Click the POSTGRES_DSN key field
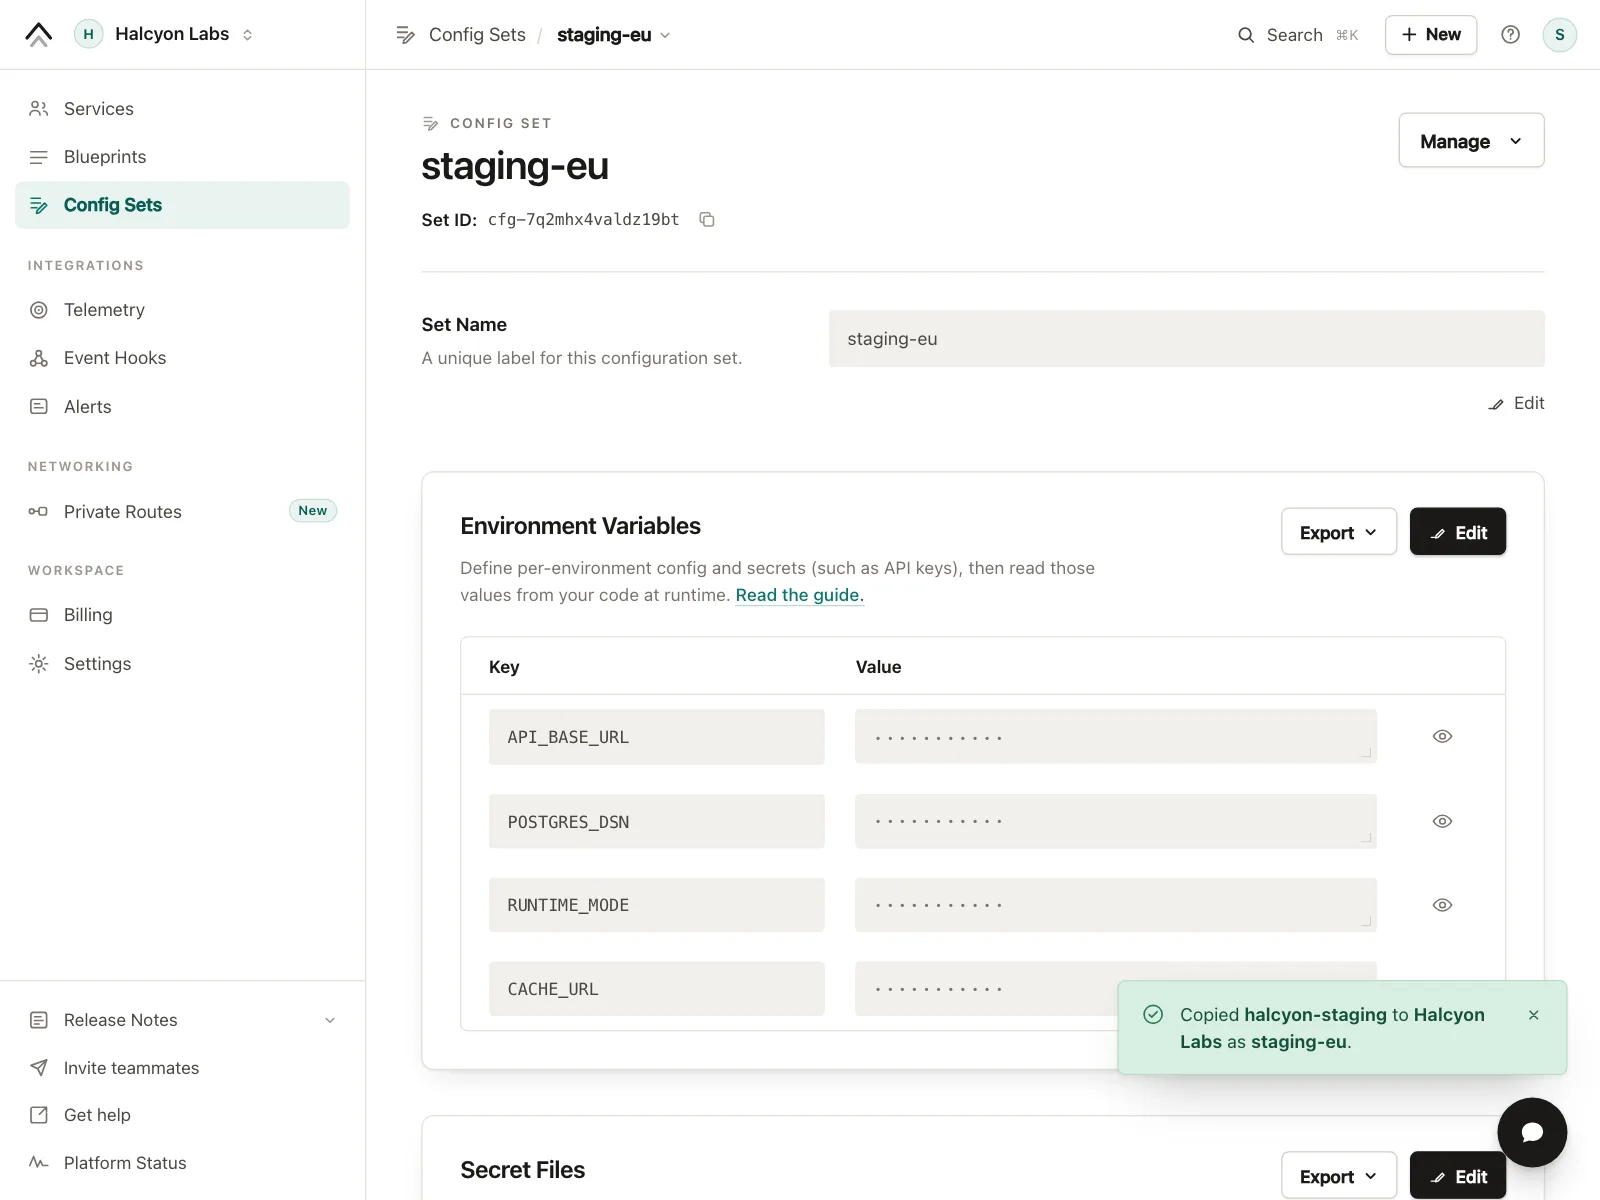Image resolution: width=1600 pixels, height=1200 pixels. [x=657, y=821]
